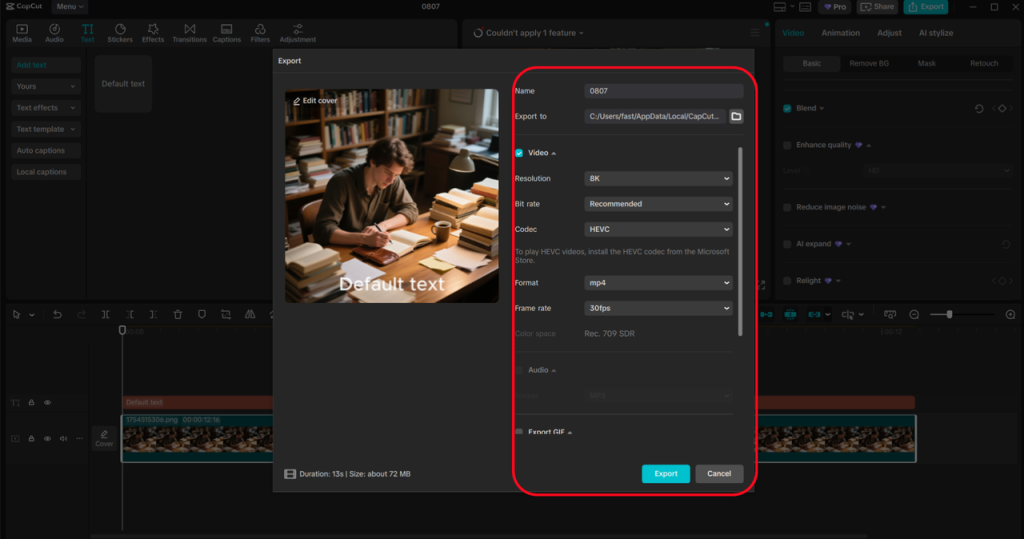1024x539 pixels.
Task: Open the Resolution dropdown showing 8K
Action: [x=658, y=178]
